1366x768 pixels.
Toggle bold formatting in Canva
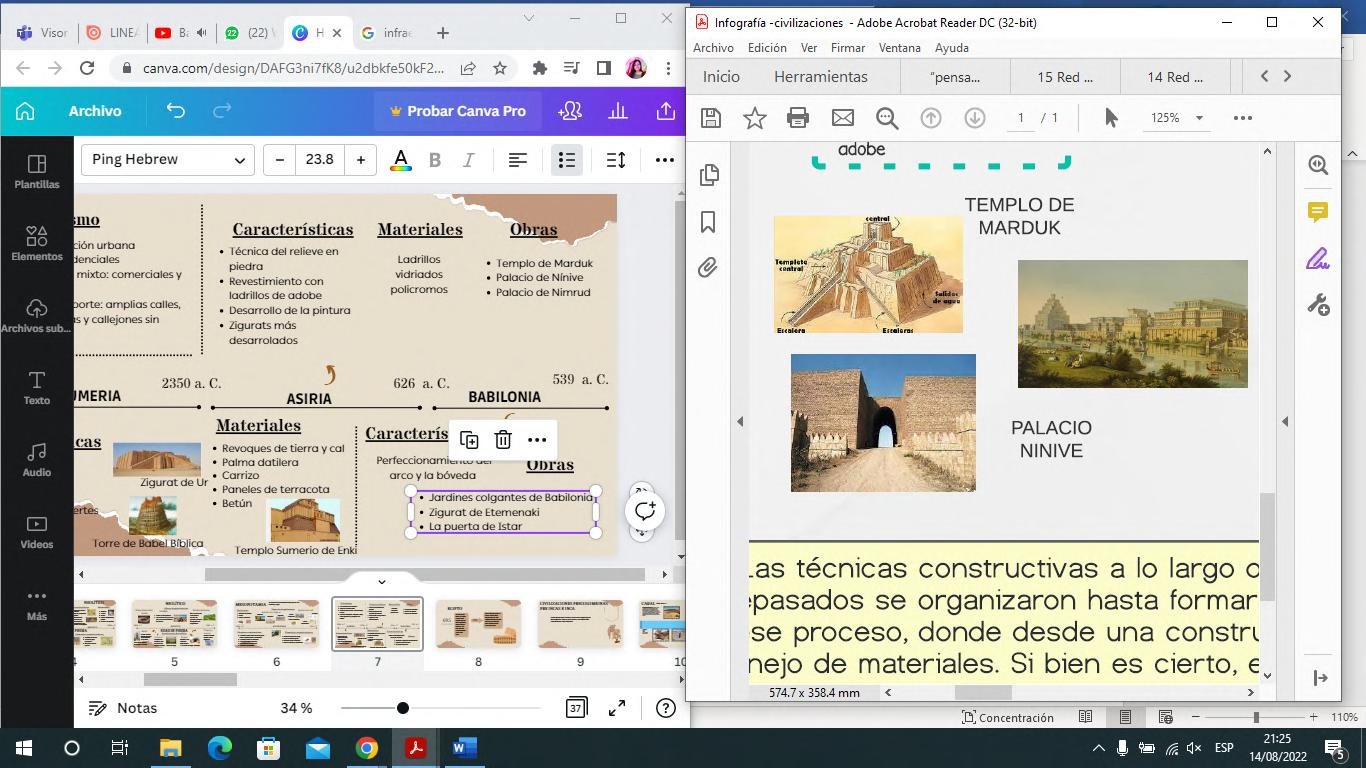[435, 160]
